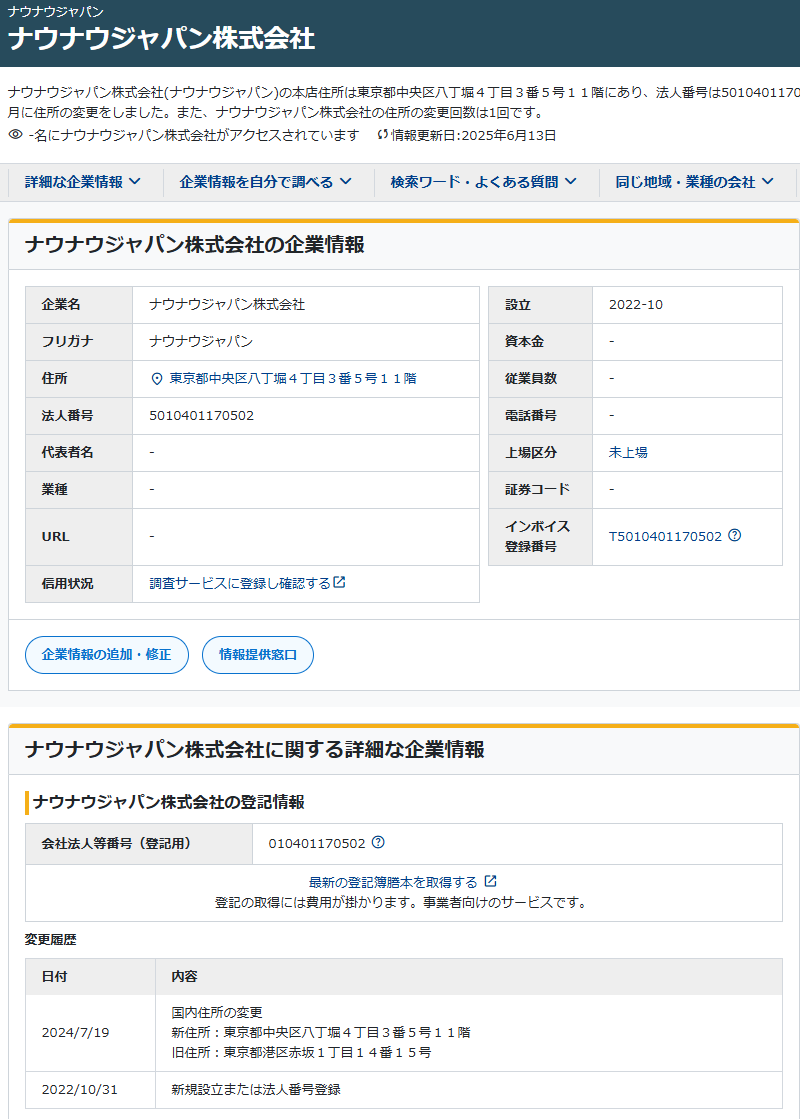
Task: Open the address link 東京都中央区八丁堀
Action: (x=292, y=379)
